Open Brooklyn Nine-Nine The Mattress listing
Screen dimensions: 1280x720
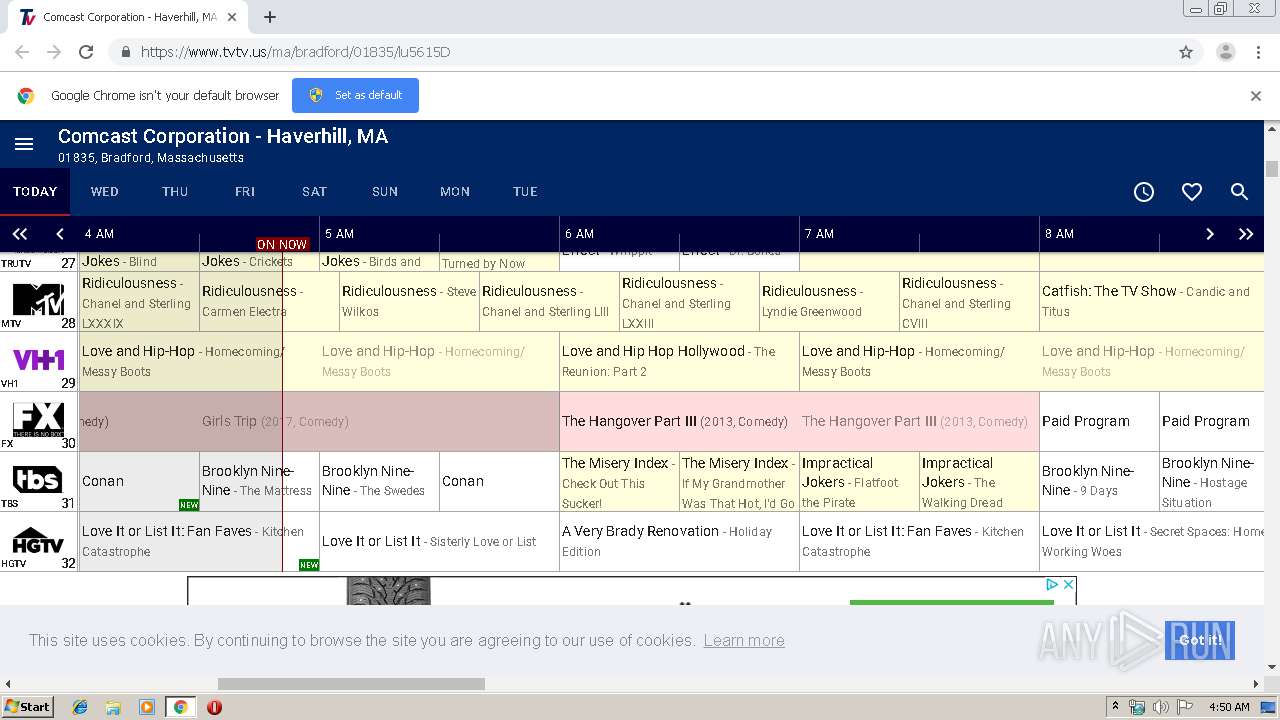pyautogui.click(x=259, y=481)
